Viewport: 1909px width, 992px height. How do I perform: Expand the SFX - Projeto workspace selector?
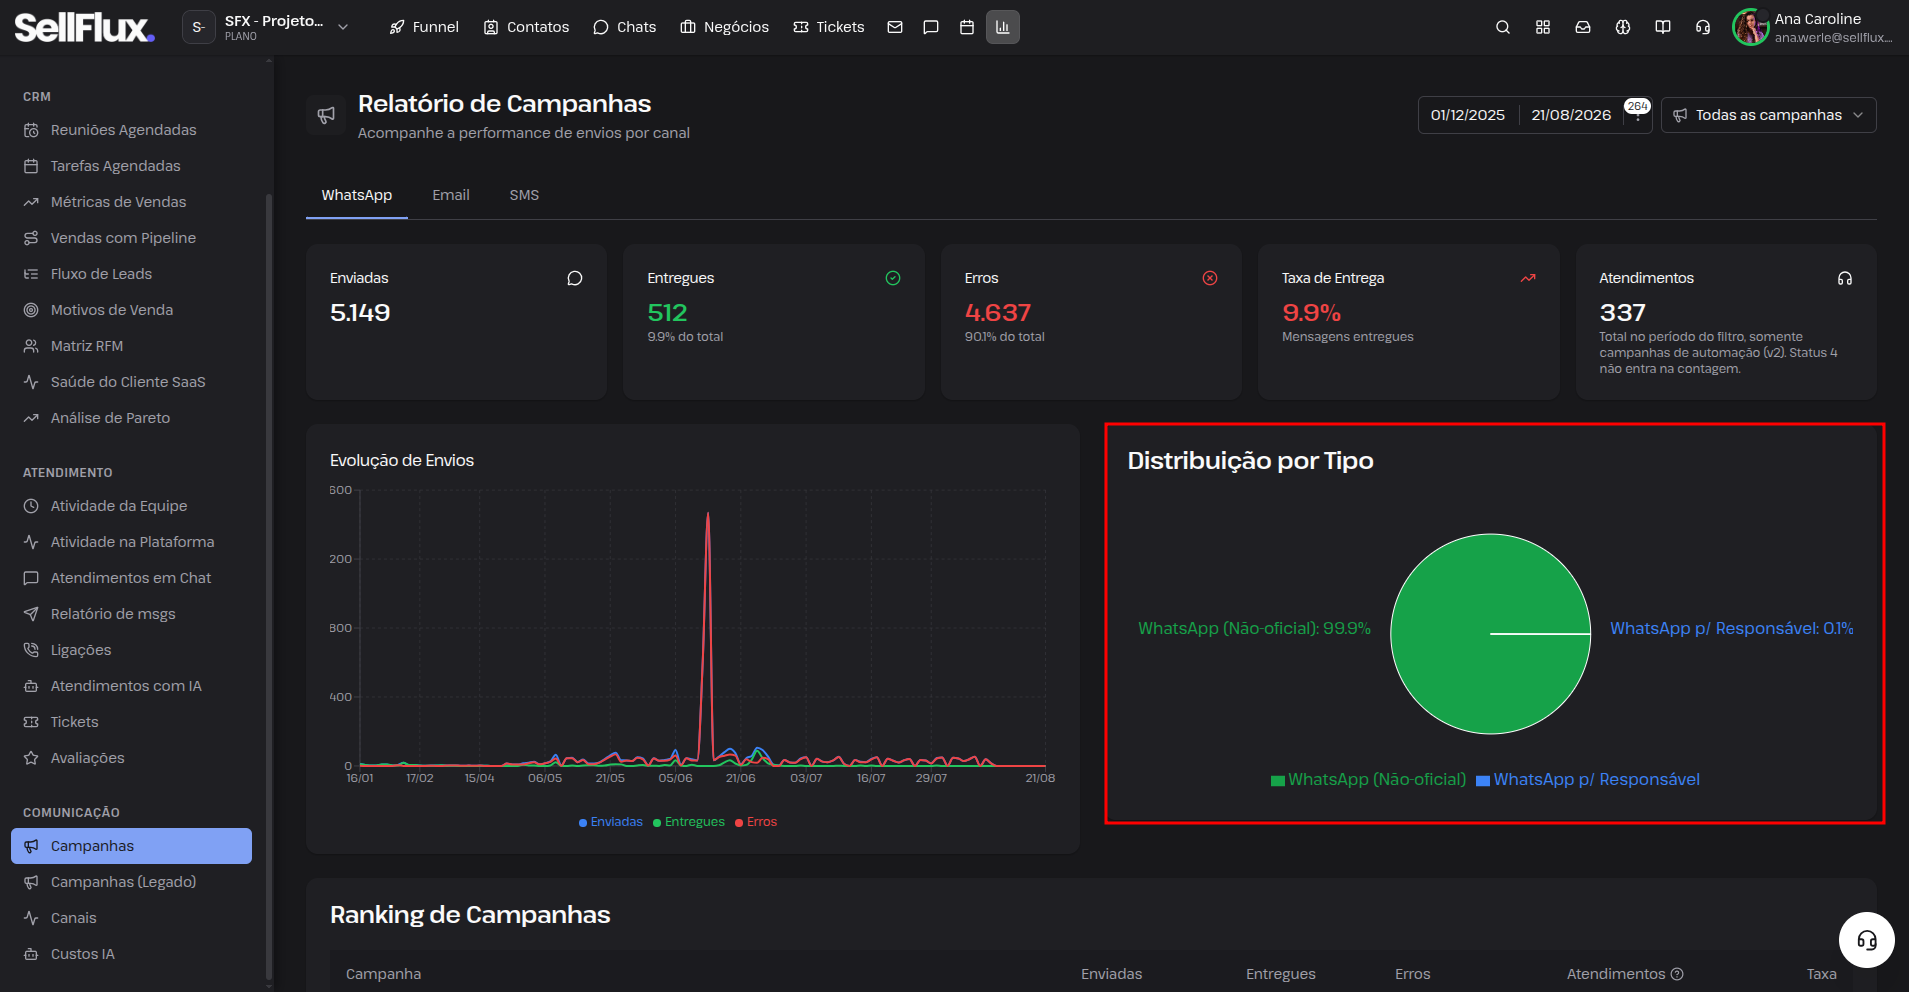tap(267, 27)
